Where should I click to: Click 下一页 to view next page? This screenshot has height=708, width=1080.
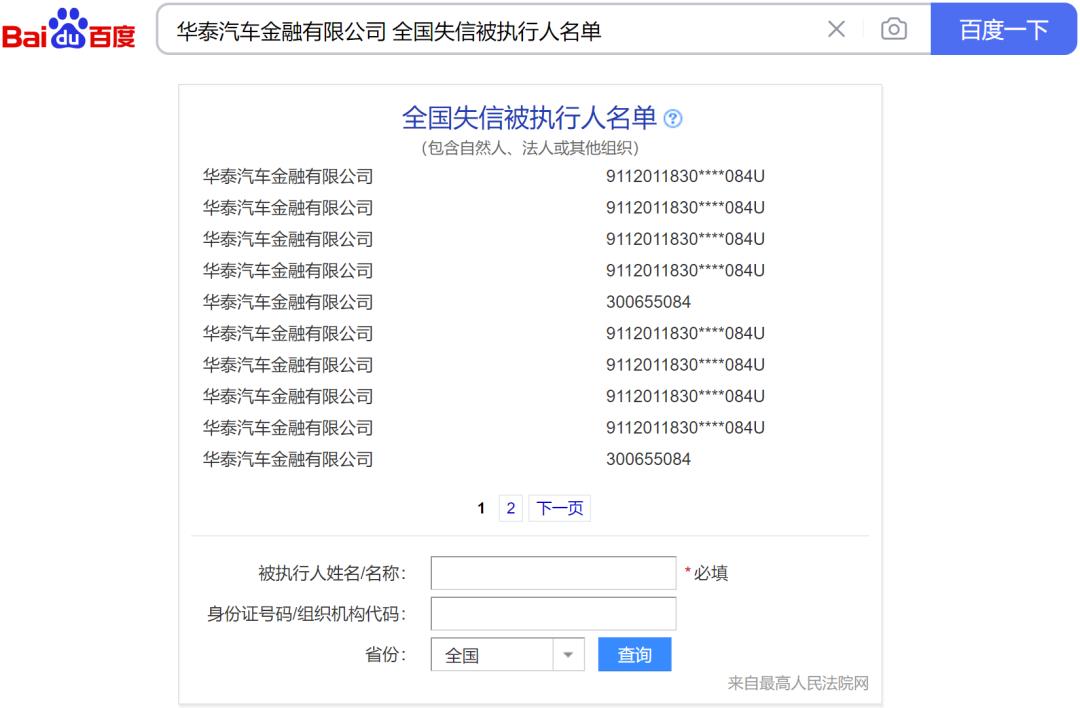(x=558, y=508)
